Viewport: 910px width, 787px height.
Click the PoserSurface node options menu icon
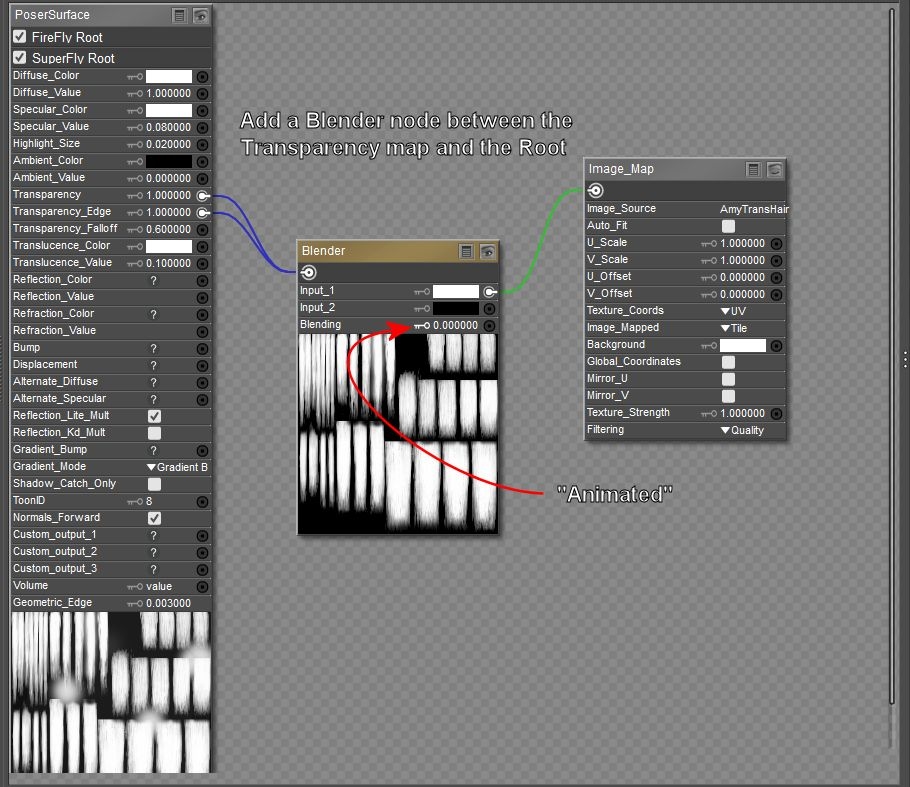[x=178, y=15]
